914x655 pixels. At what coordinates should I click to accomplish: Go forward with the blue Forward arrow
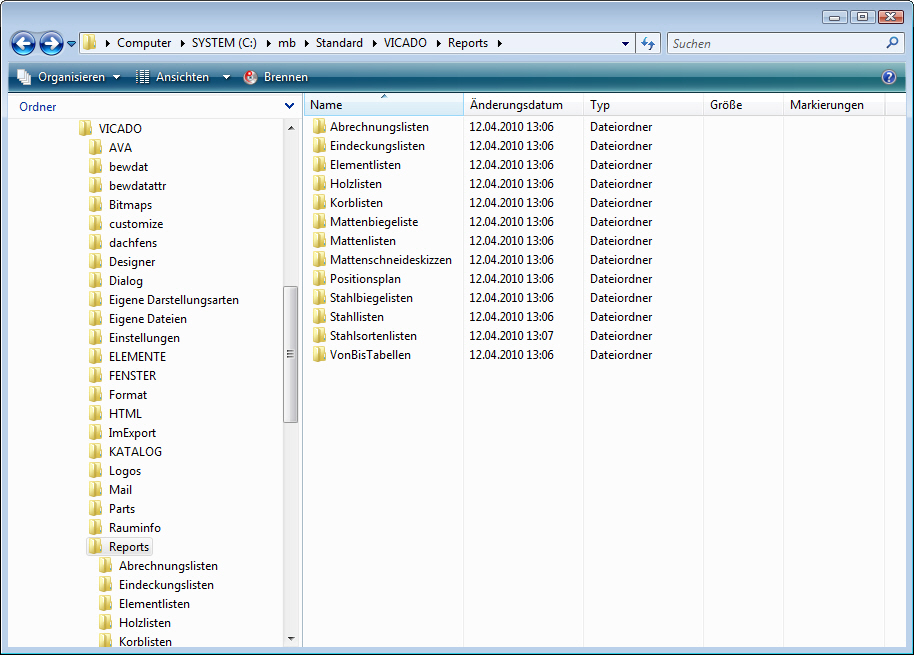(x=51, y=43)
